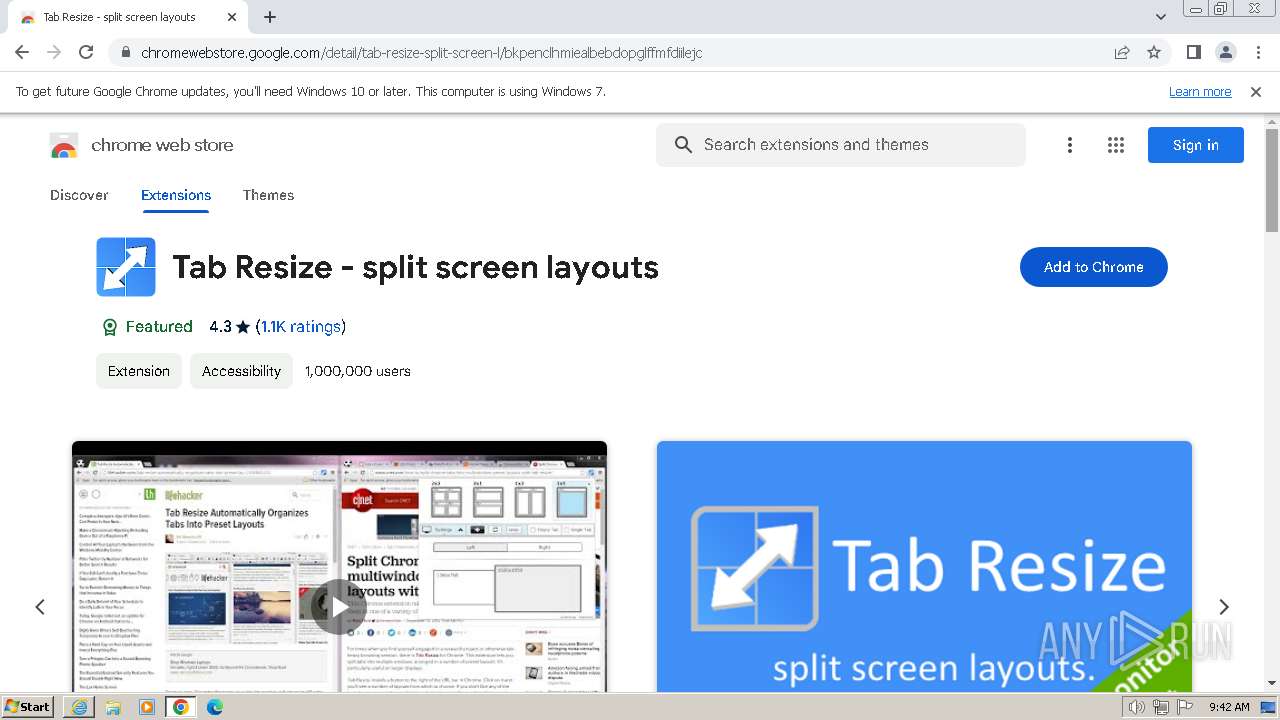
Task: Bookmark this tab with the star
Action: click(x=1154, y=53)
